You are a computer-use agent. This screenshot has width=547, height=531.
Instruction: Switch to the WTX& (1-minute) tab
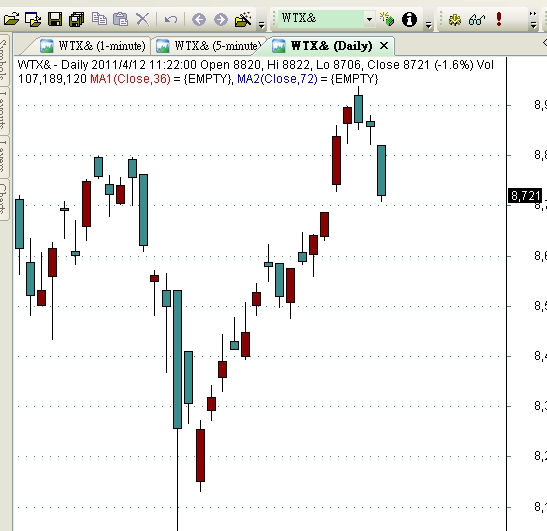tap(92, 46)
